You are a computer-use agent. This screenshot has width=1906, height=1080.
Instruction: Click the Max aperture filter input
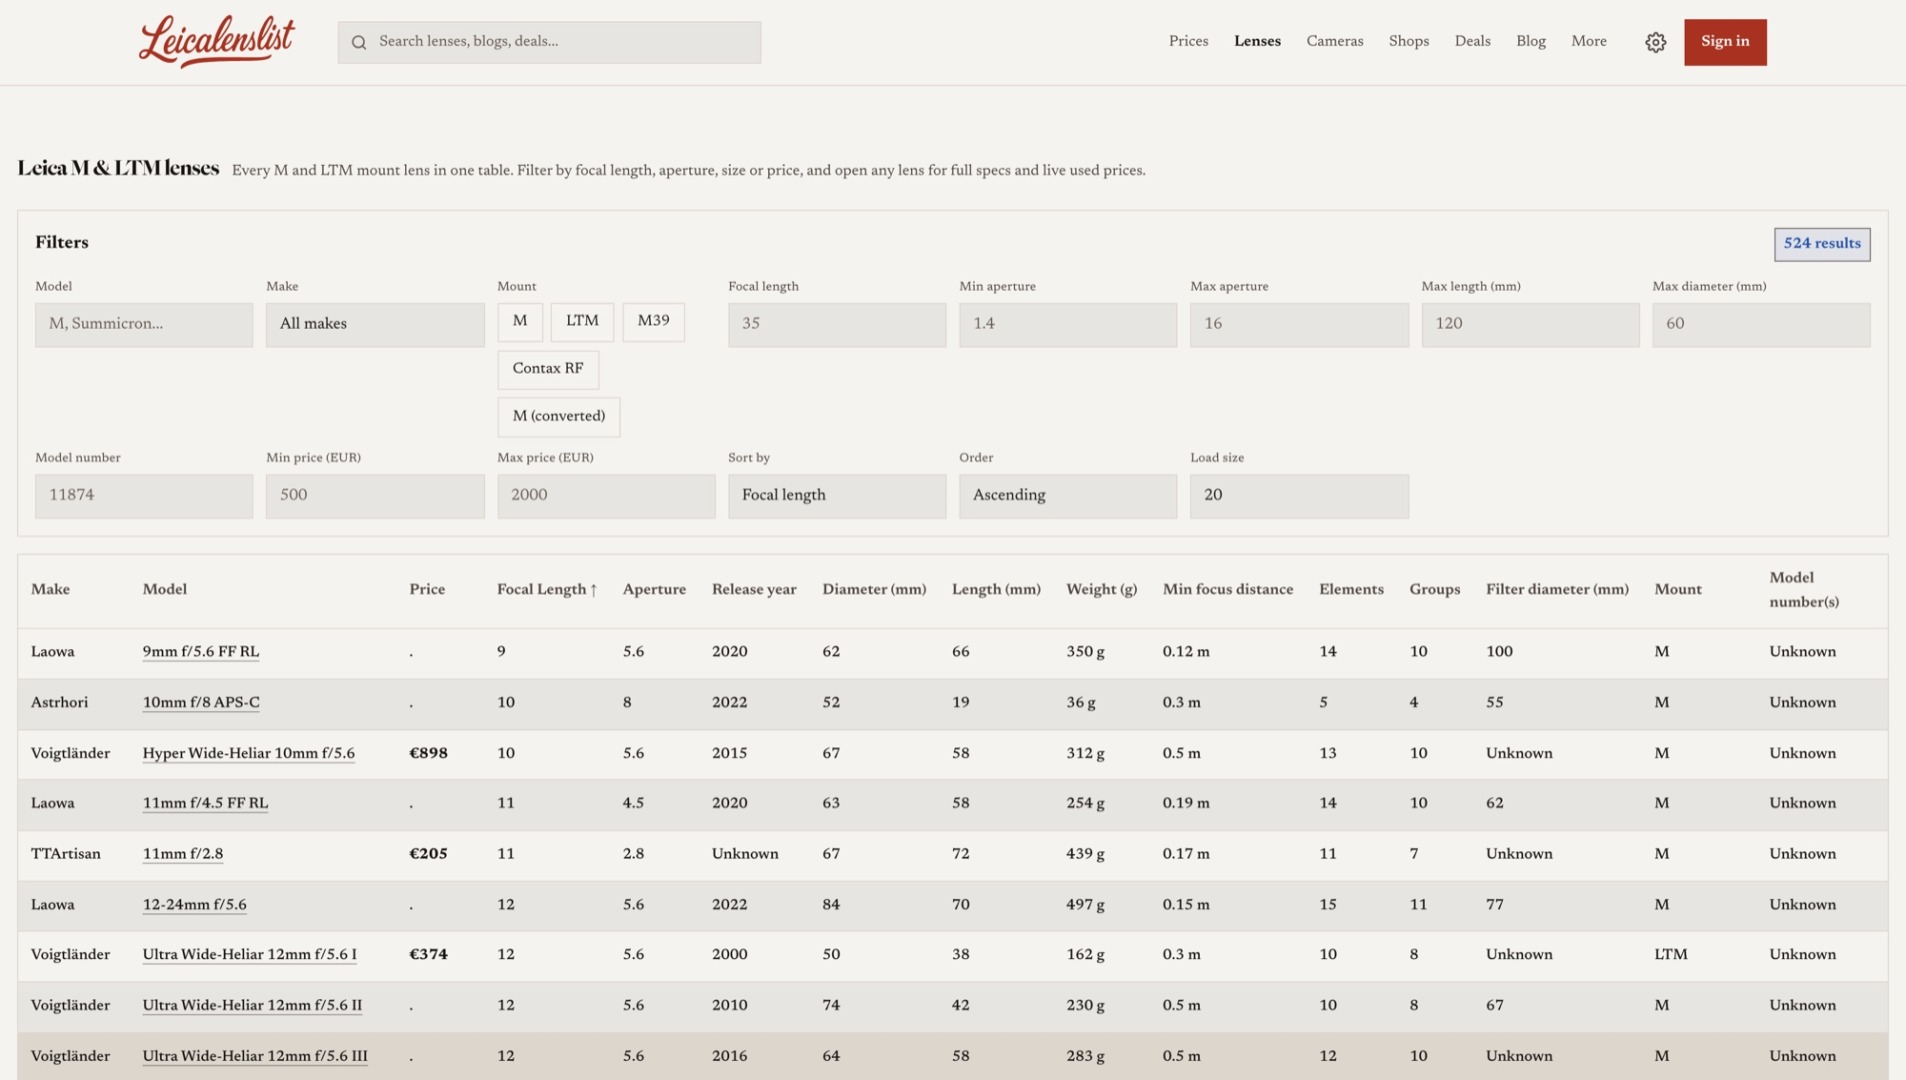tap(1299, 325)
